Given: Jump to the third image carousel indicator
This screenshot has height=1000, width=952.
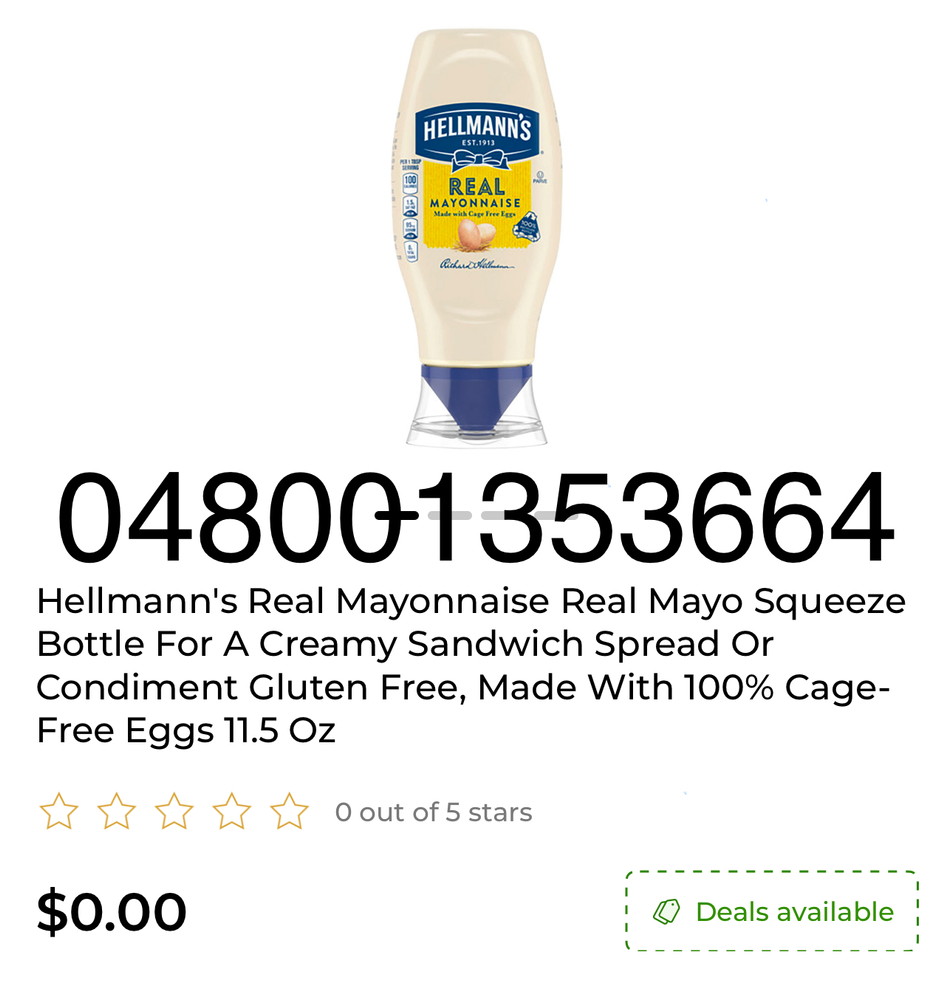Looking at the screenshot, I should tap(503, 515).
